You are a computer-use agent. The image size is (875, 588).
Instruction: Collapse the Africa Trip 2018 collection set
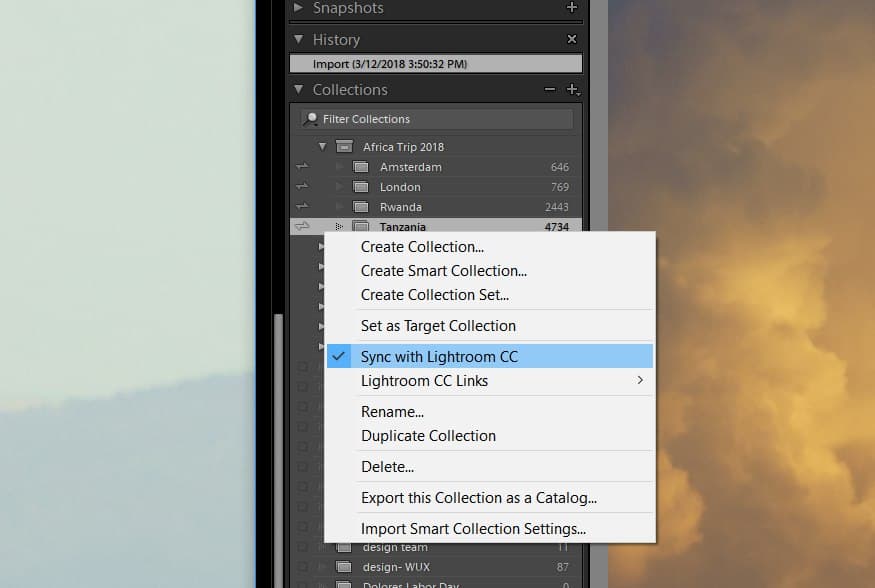pyautogui.click(x=322, y=147)
